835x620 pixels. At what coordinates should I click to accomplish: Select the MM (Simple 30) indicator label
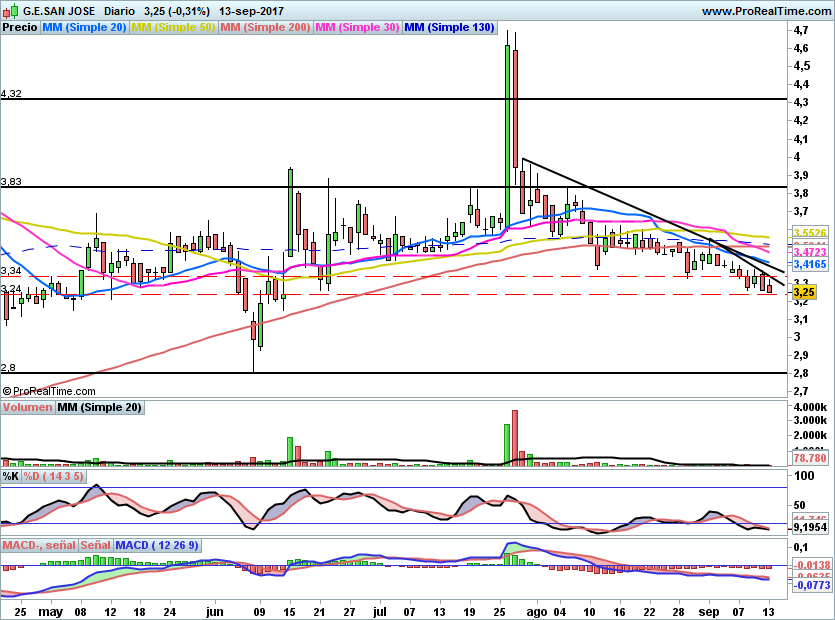tap(357, 28)
